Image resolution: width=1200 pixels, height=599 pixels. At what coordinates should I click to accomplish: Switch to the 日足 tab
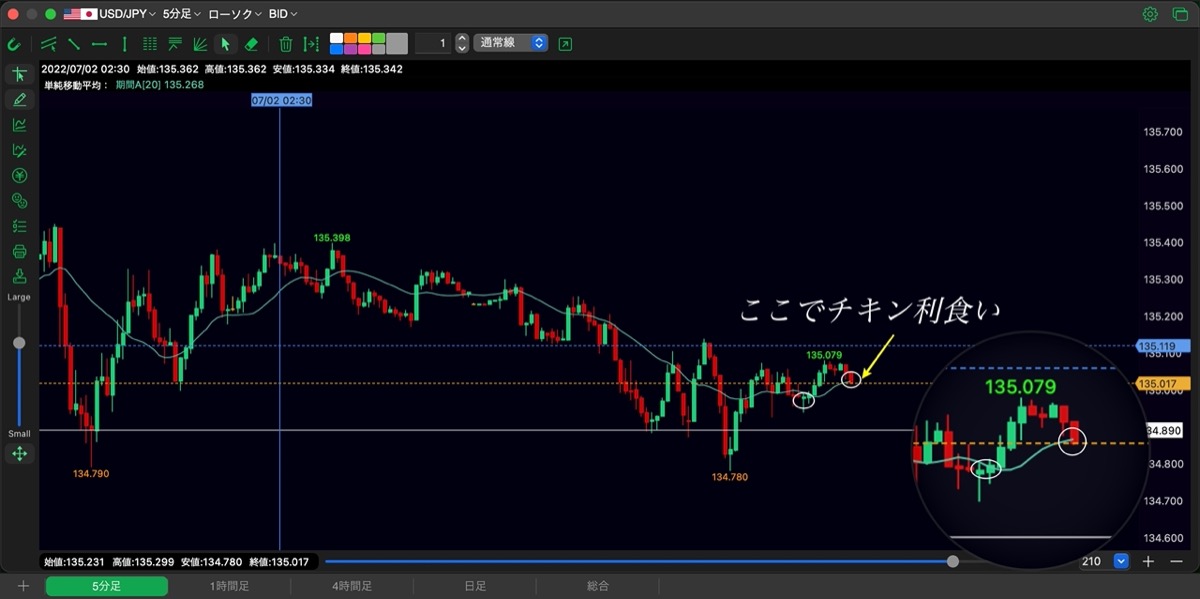tap(475, 586)
